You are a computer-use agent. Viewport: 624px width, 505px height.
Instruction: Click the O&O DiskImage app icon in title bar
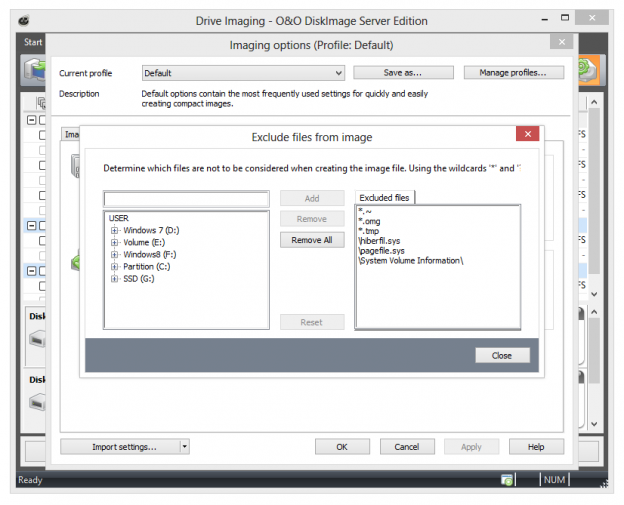(23, 21)
